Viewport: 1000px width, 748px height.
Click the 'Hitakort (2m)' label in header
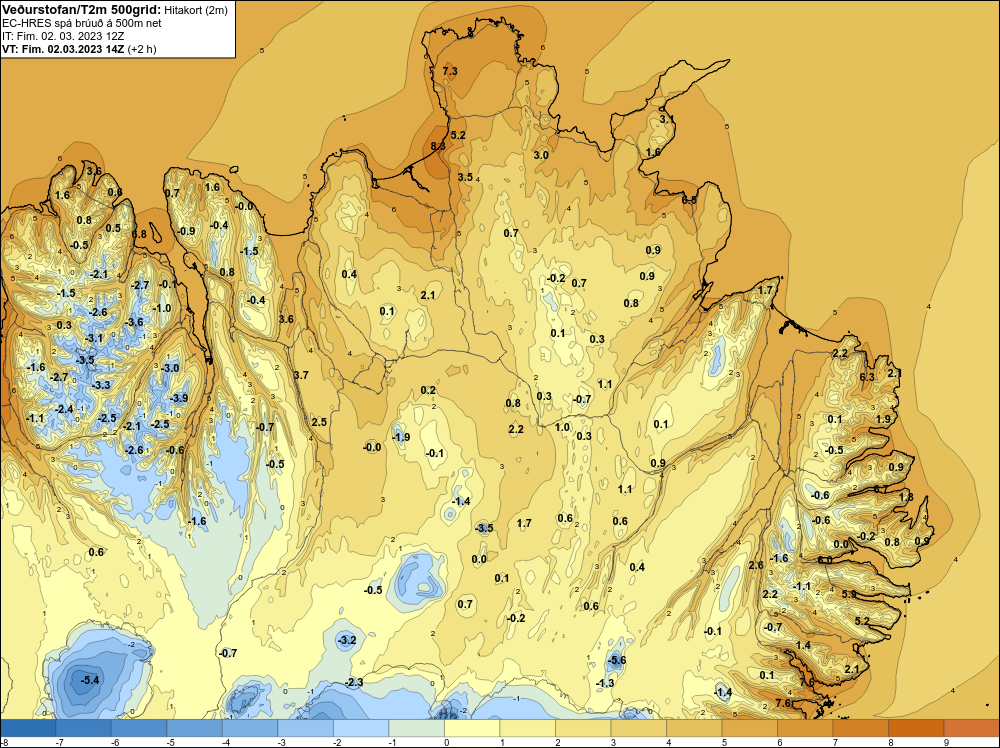(x=196, y=10)
